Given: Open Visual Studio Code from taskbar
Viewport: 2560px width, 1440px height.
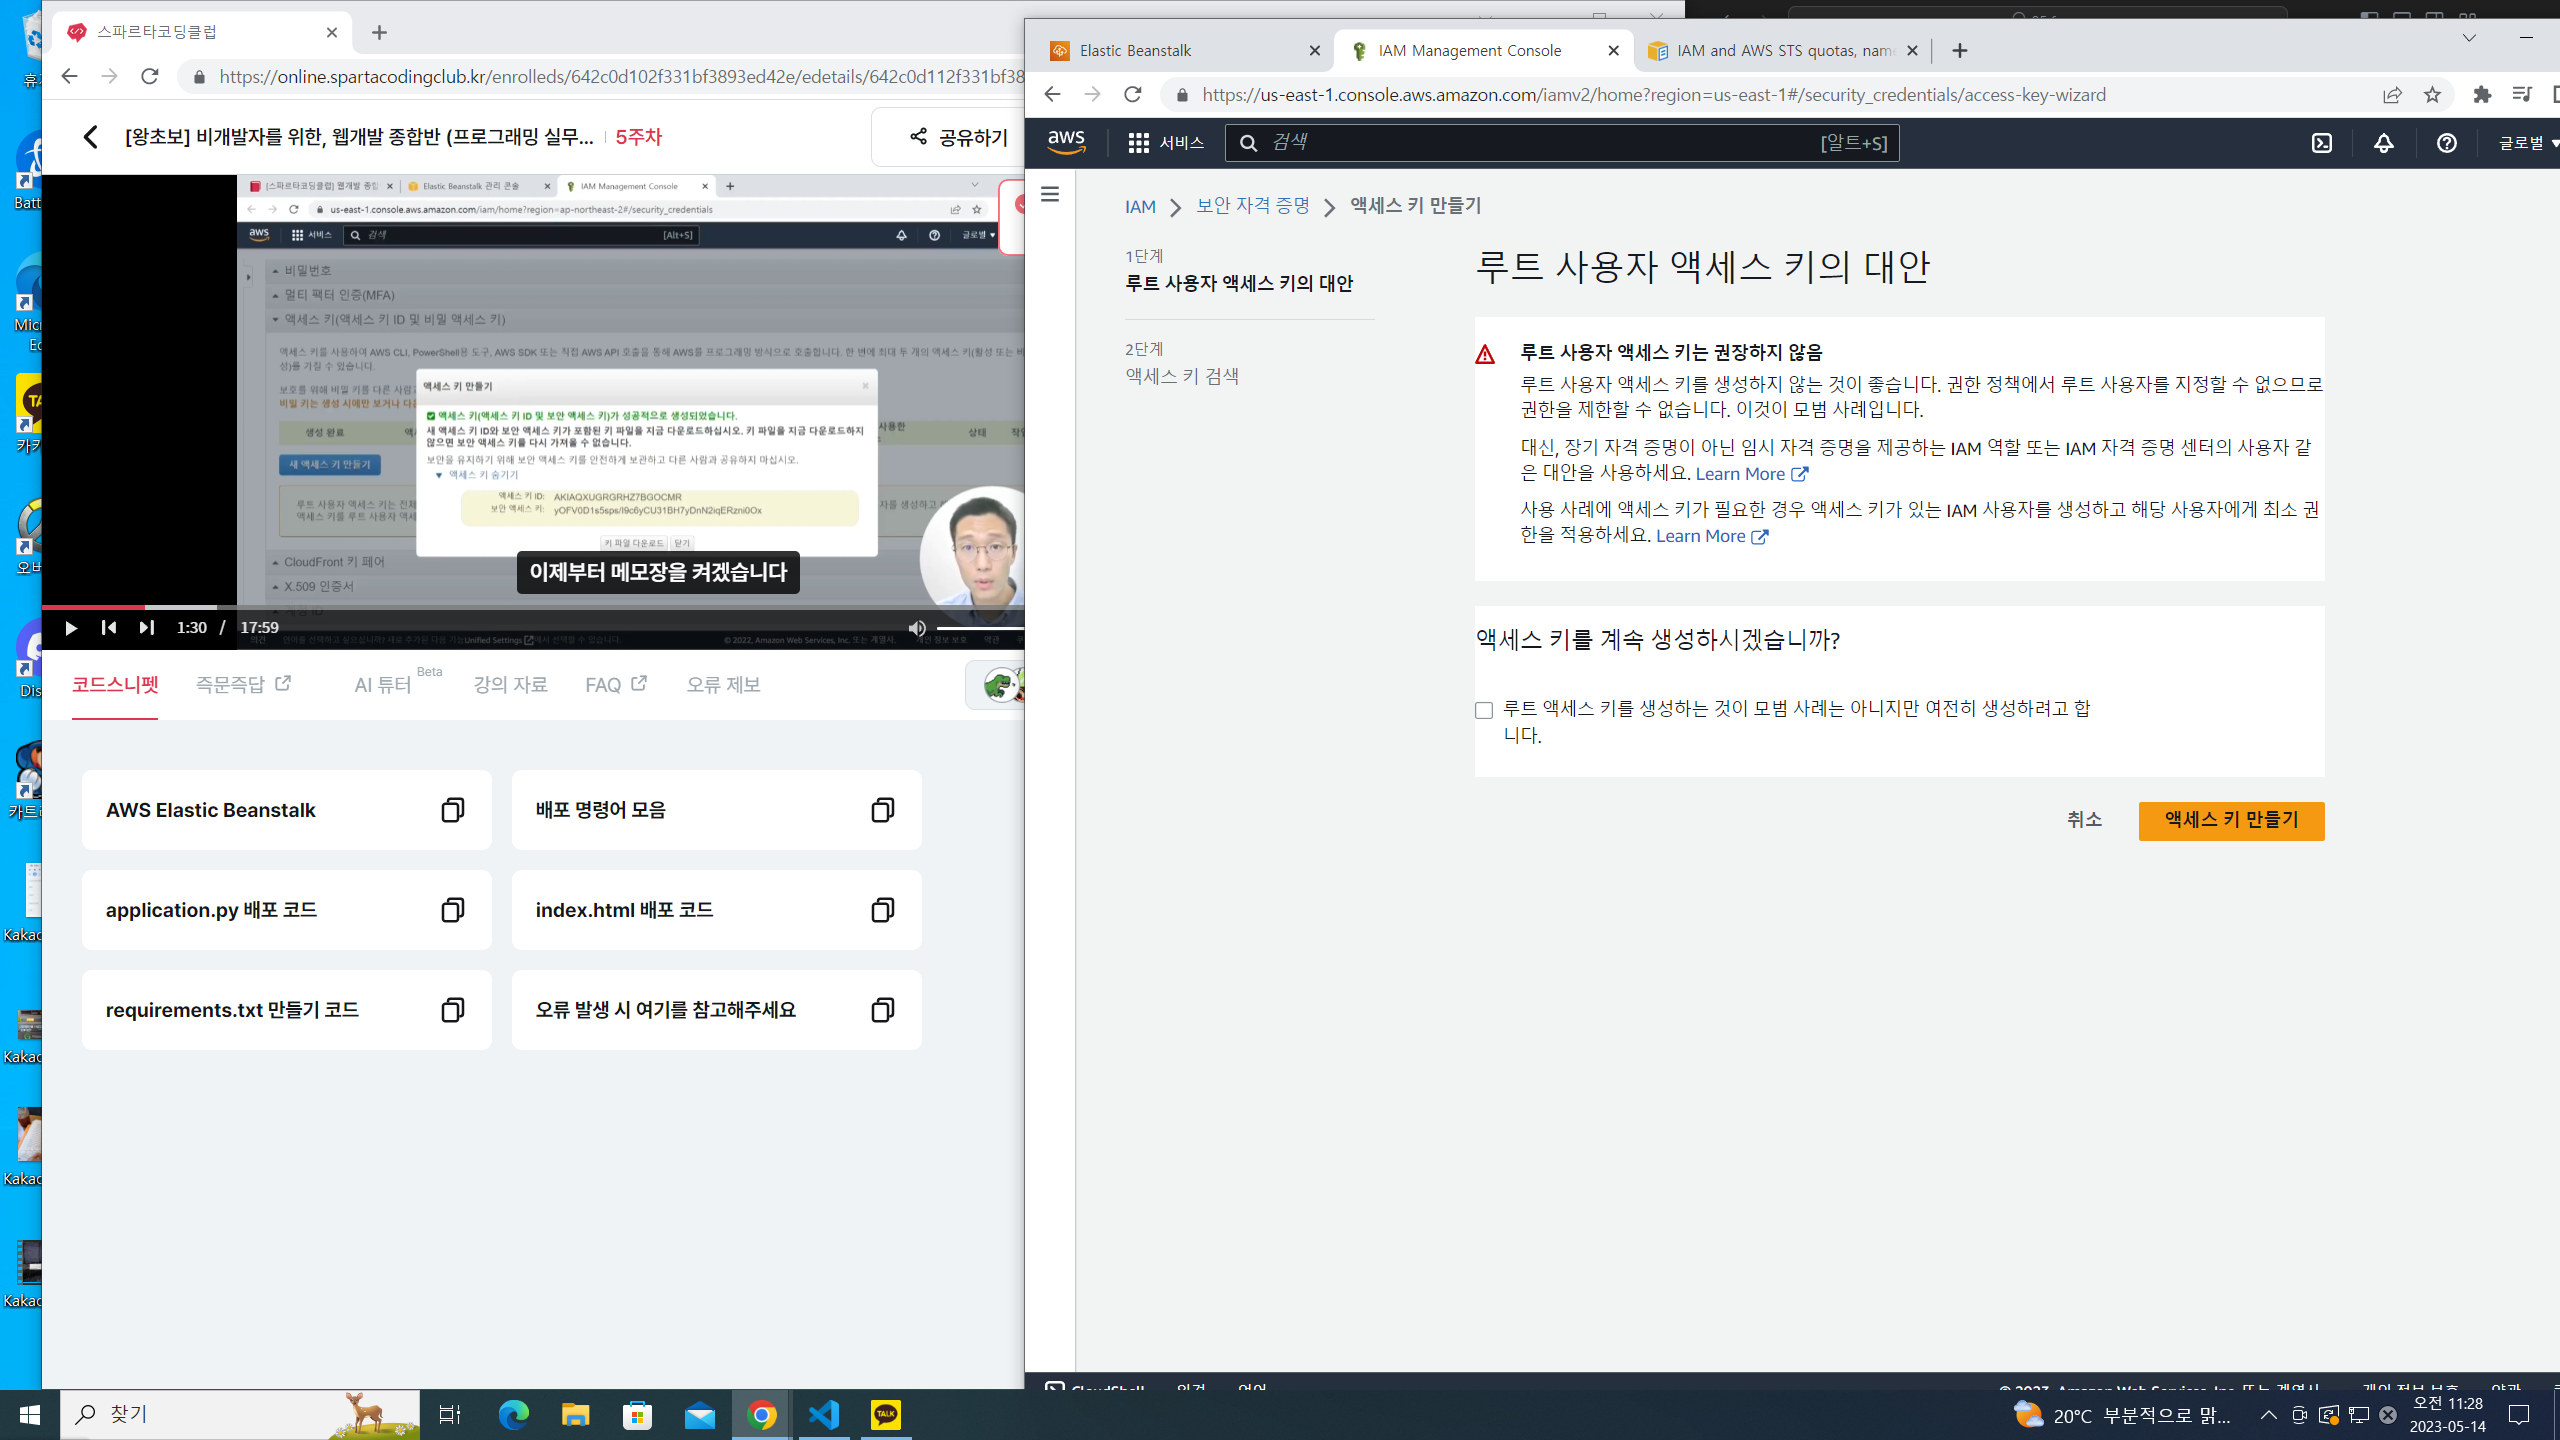Looking at the screenshot, I should [824, 1415].
